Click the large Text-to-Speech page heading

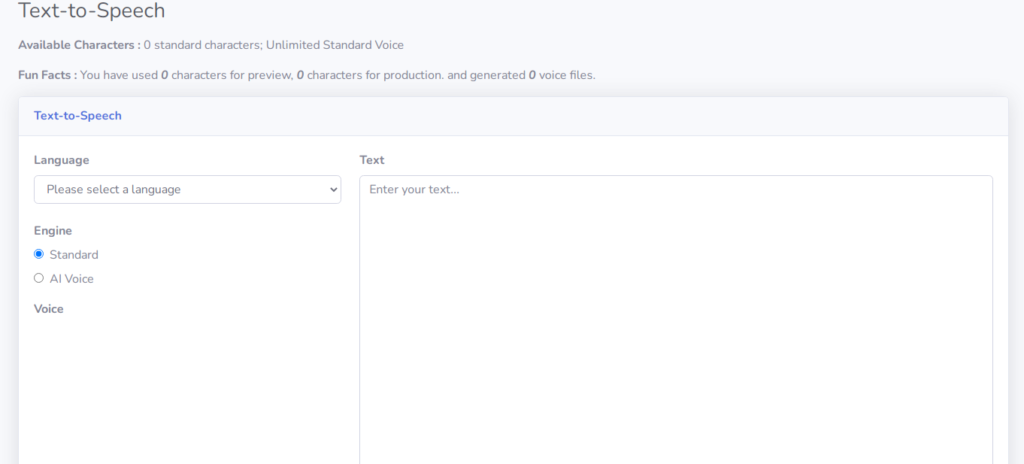[92, 12]
